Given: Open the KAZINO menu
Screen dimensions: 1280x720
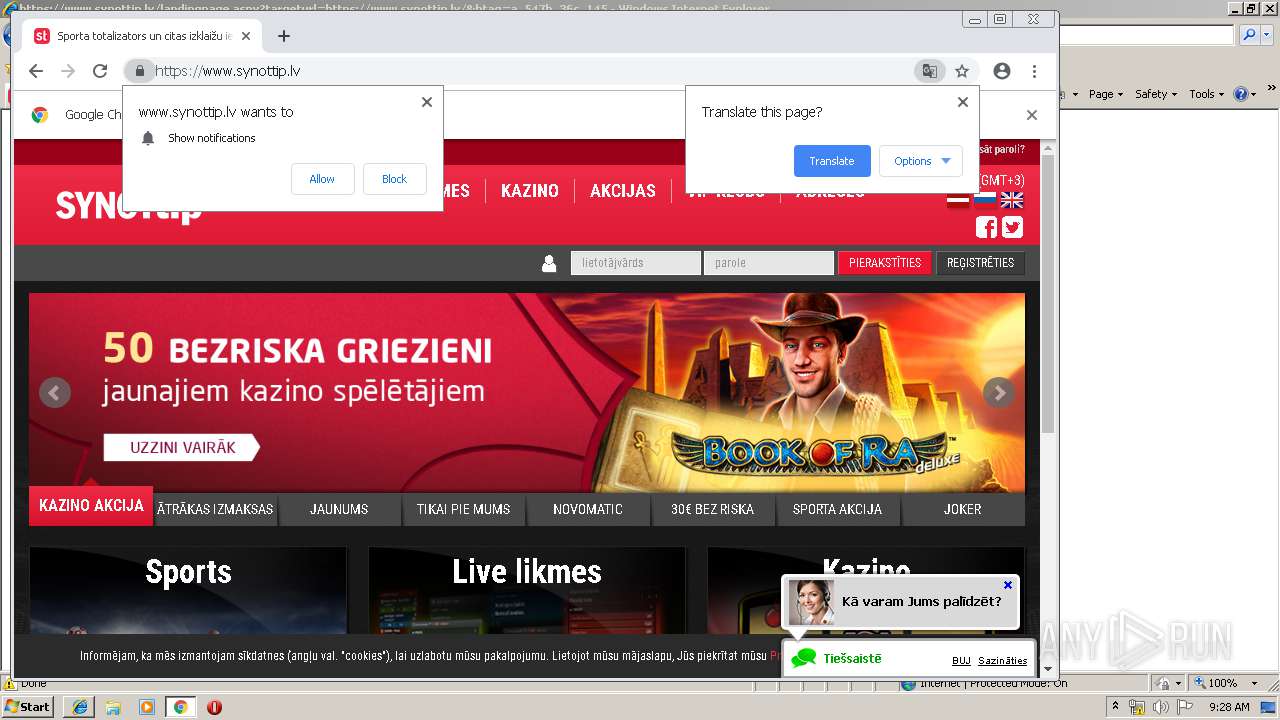Looking at the screenshot, I should pyautogui.click(x=530, y=191).
